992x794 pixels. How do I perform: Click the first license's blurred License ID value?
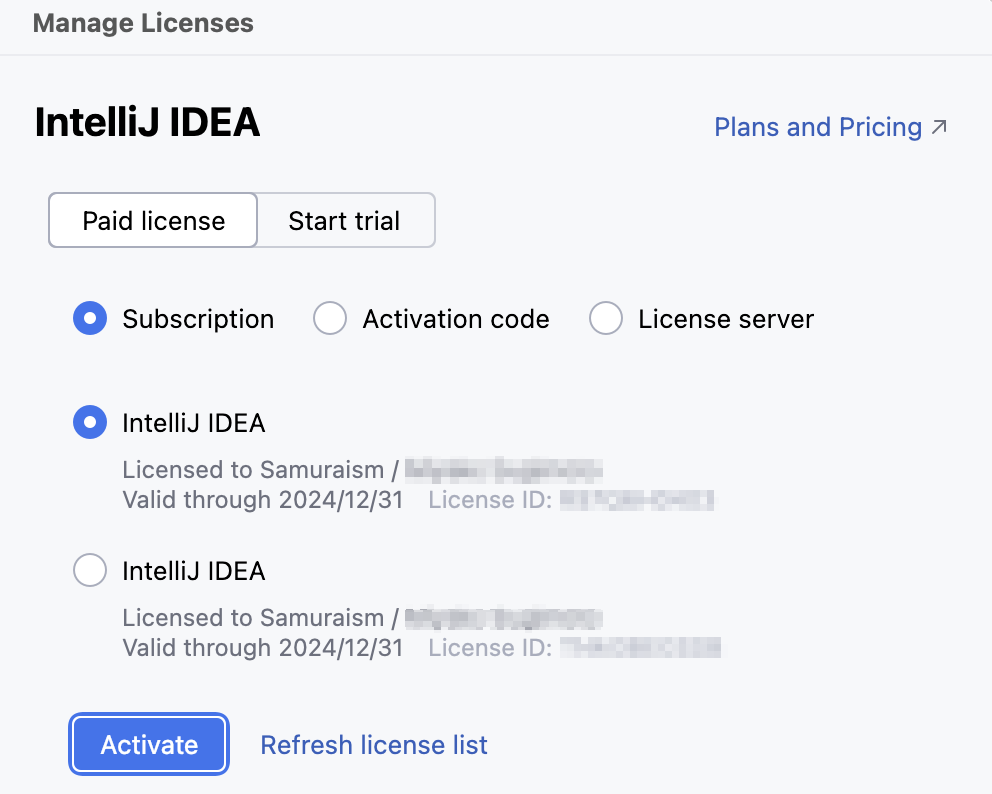(x=637, y=500)
